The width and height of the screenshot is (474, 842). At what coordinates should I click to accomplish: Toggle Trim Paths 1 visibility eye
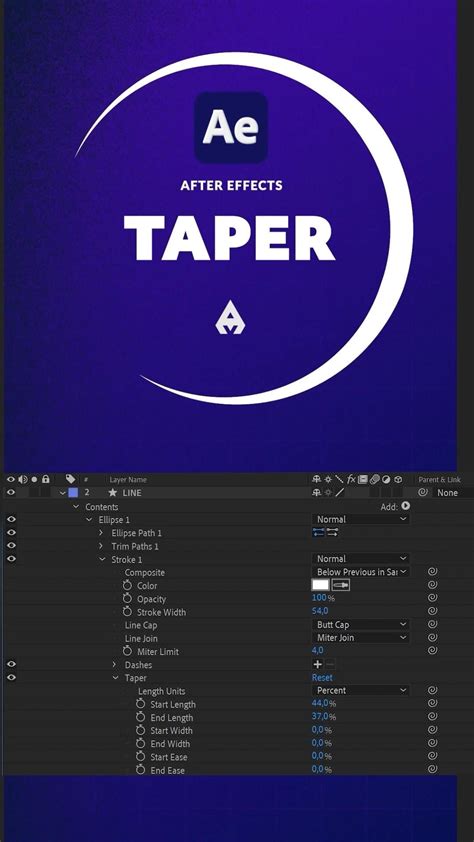11,546
